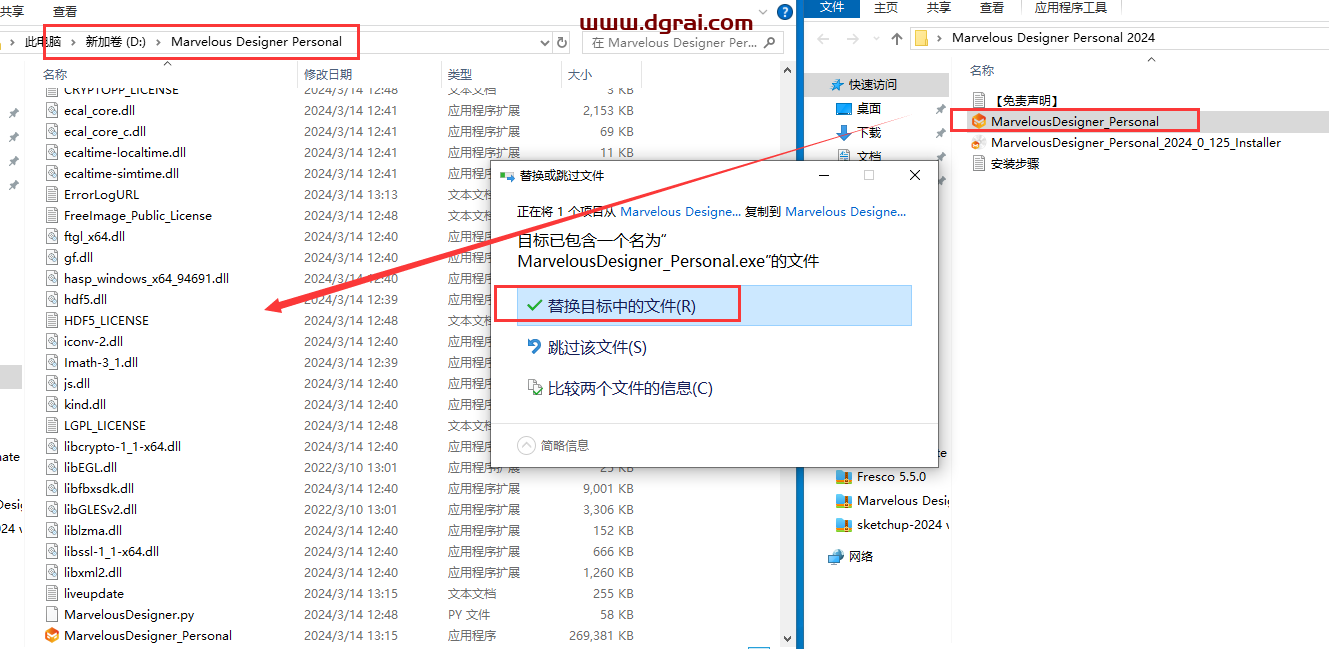Select the libEGL.dll file icon

52,468
